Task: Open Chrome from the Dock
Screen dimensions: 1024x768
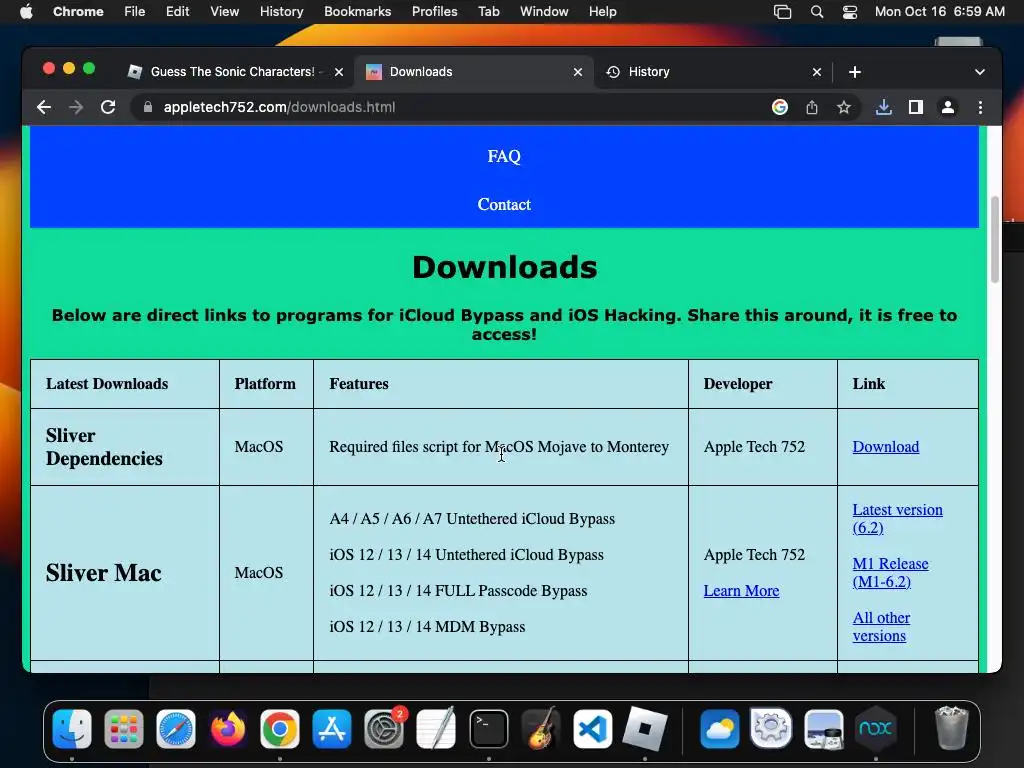Action: (280, 728)
